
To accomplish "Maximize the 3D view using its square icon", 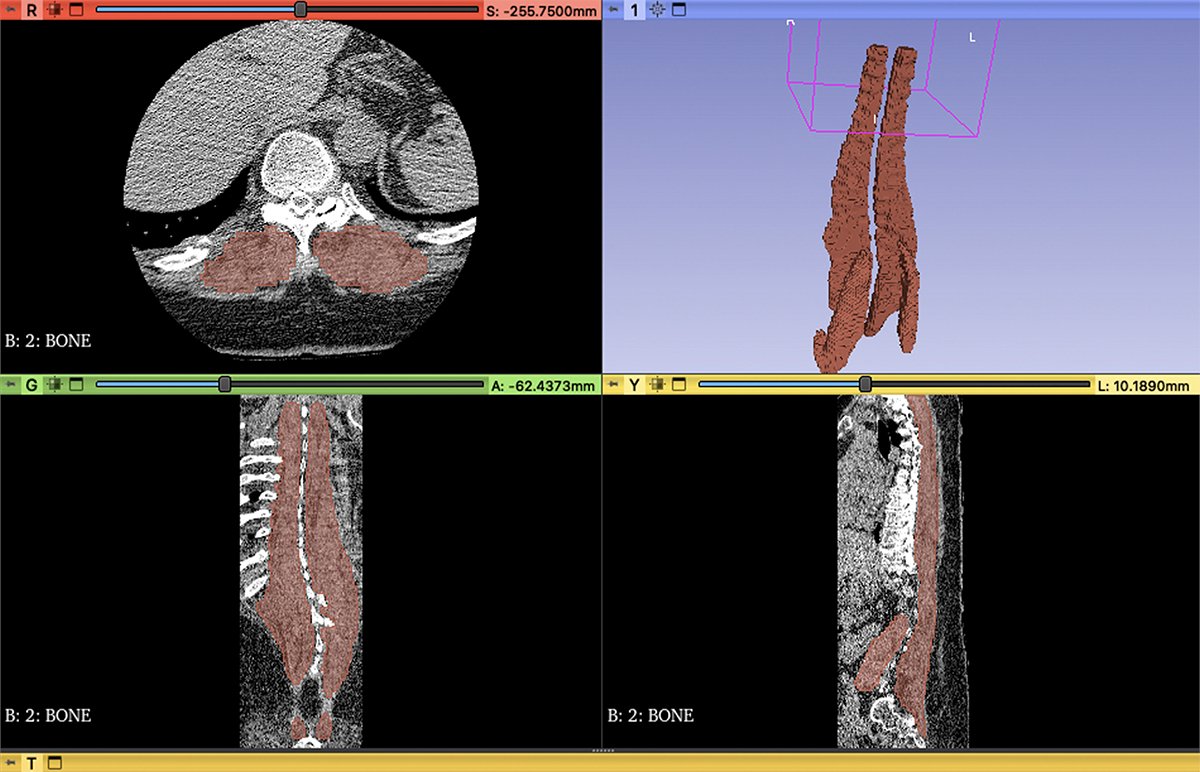I will 679,10.
